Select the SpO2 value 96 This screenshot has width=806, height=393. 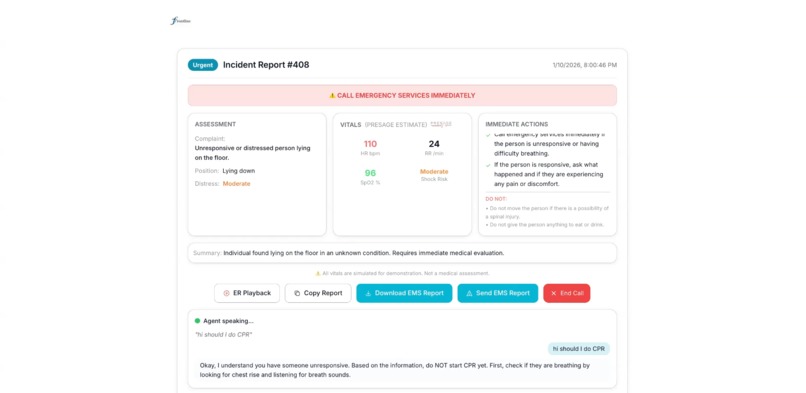tap(370, 173)
